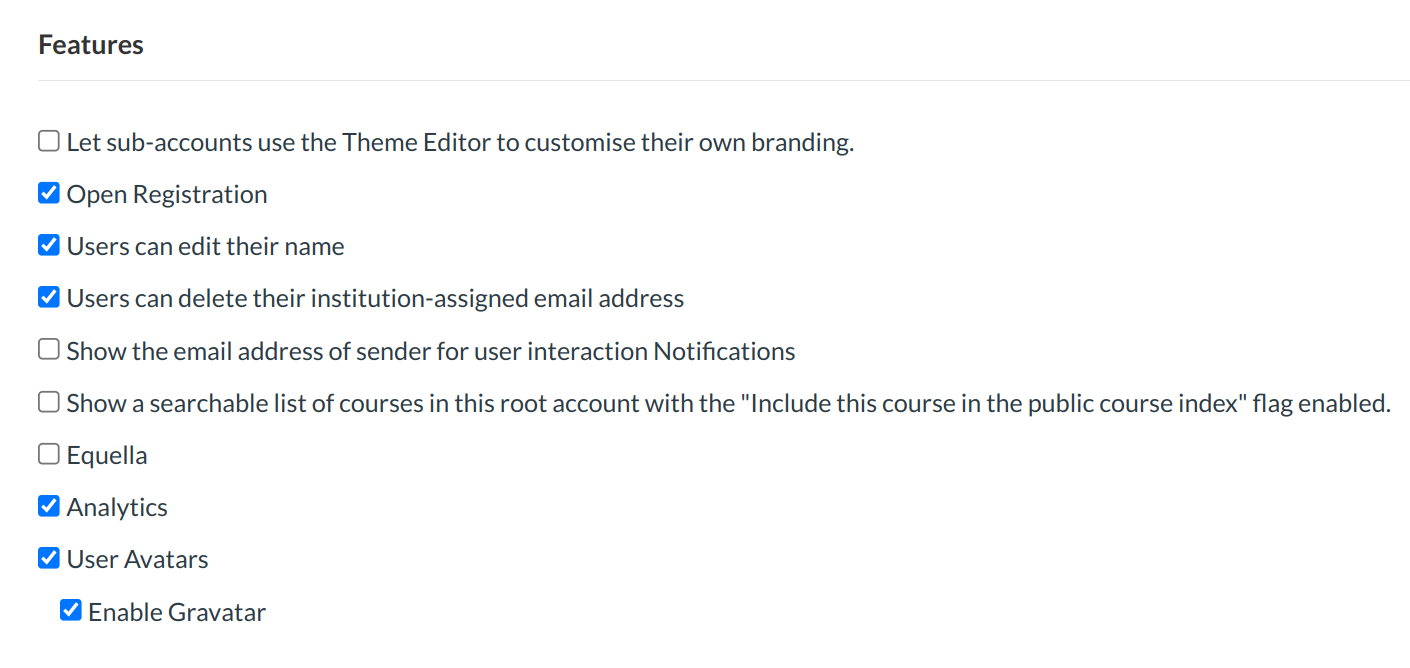1410x668 pixels.
Task: Click the institution-assigned email address label text
Action: pos(375,298)
